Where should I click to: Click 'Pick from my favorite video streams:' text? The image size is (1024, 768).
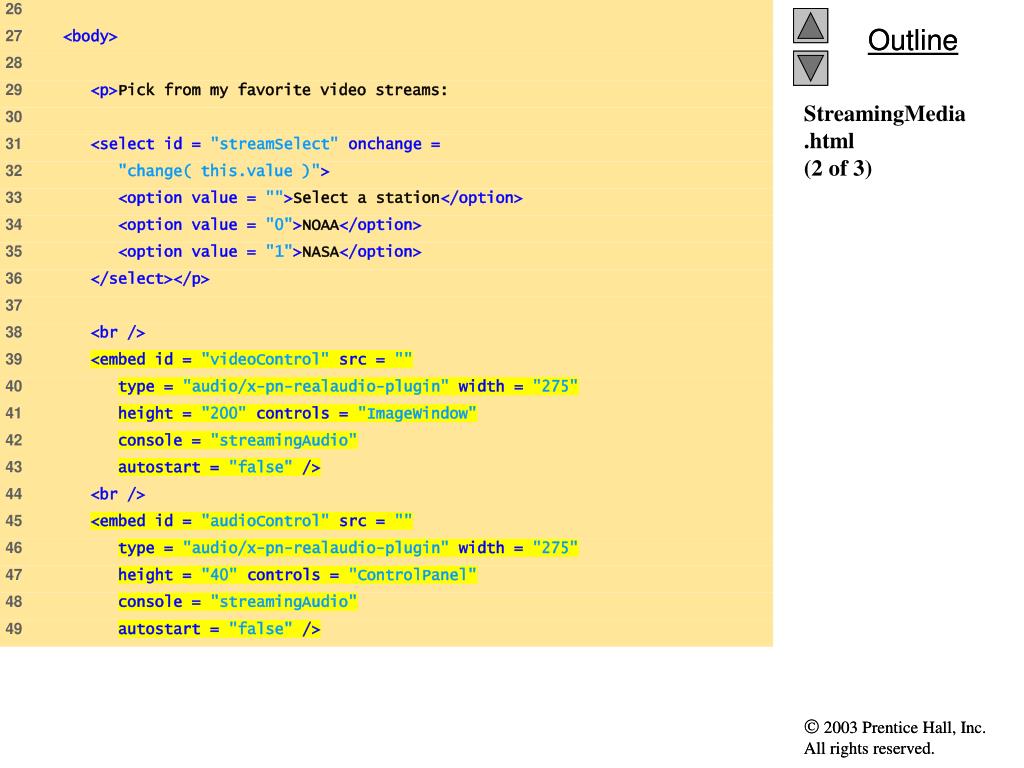click(x=283, y=89)
